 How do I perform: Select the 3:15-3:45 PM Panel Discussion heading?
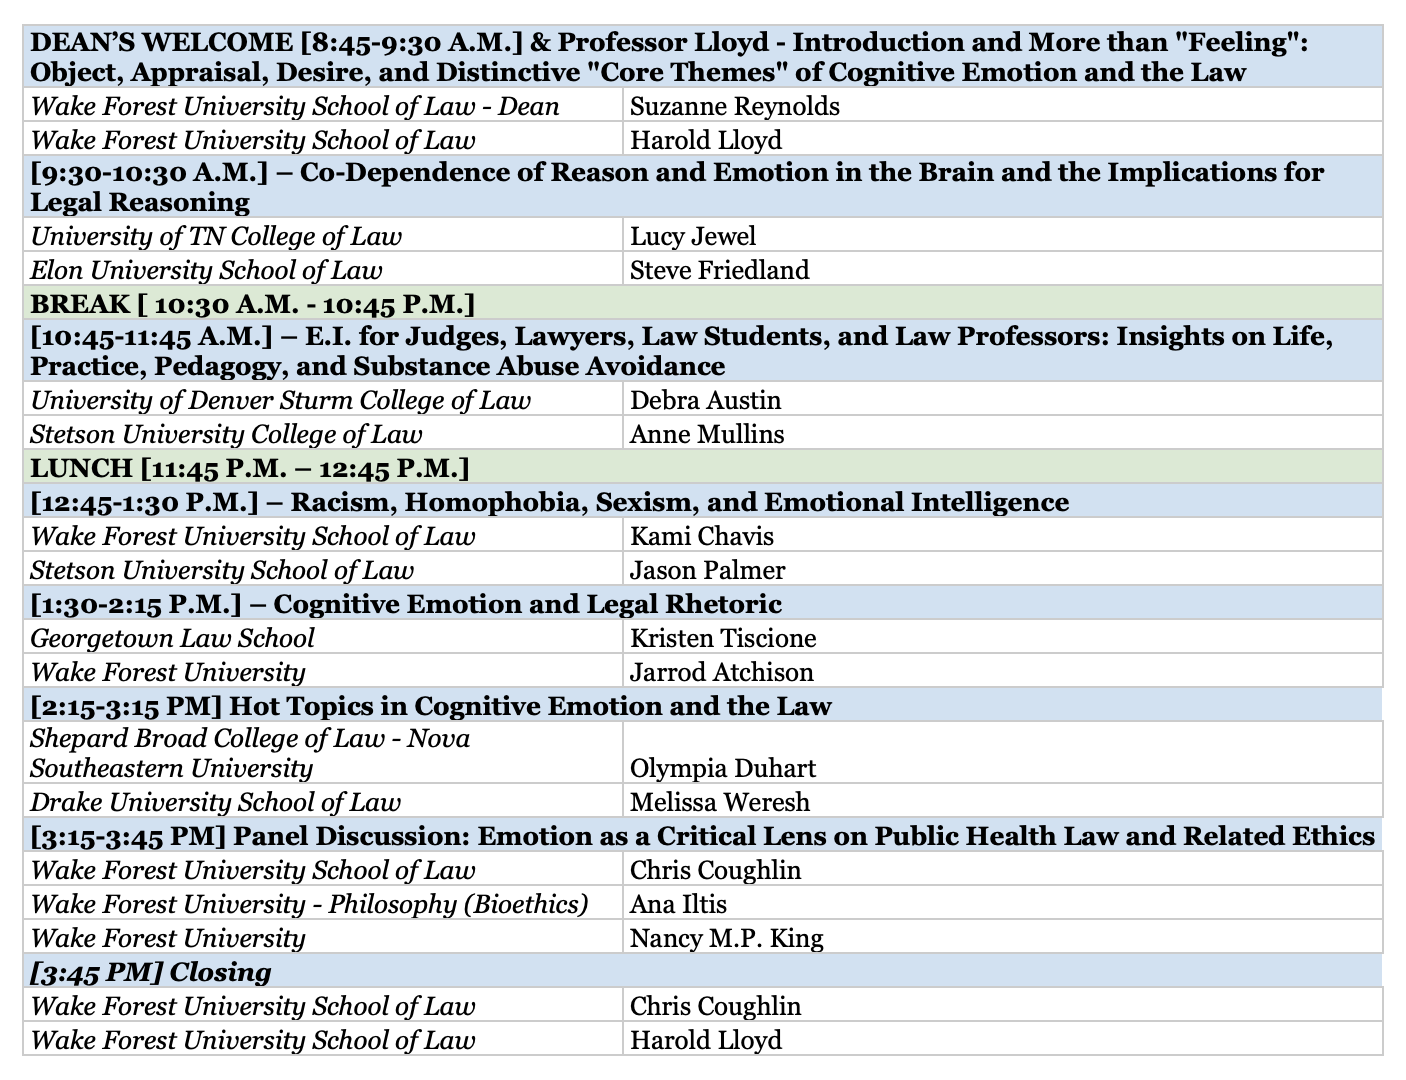tap(703, 835)
